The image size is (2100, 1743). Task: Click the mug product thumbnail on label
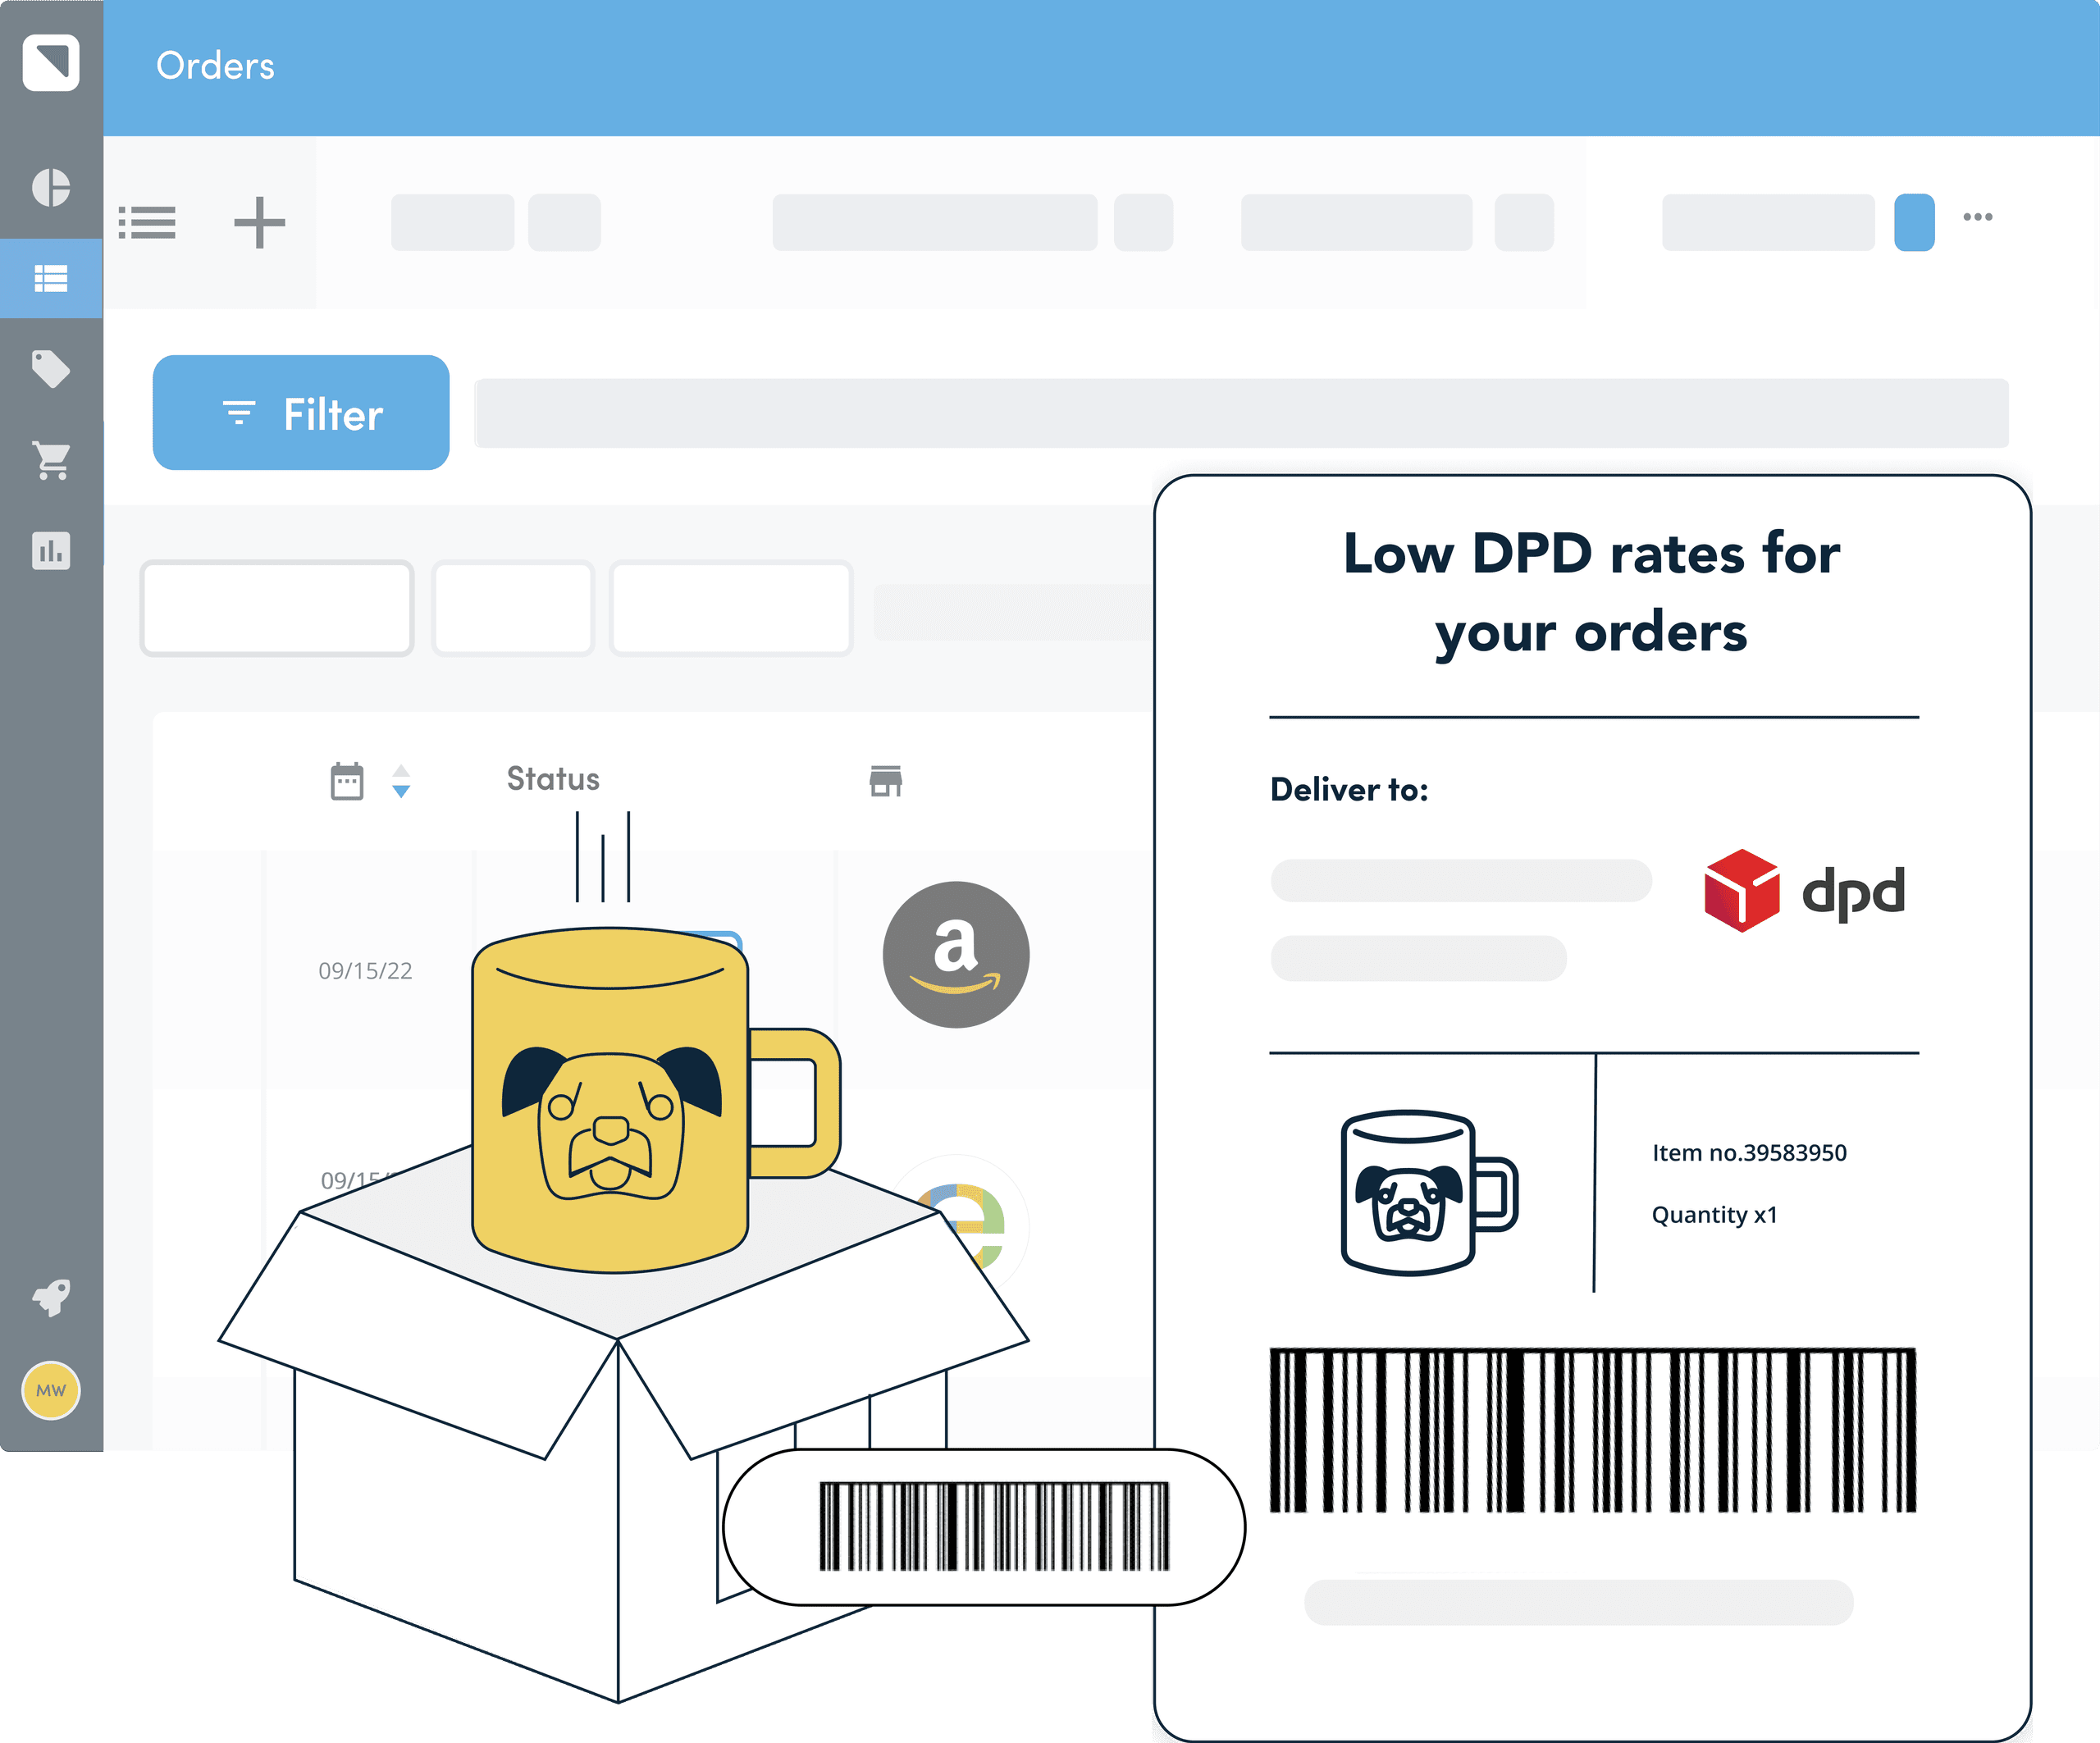(1430, 1192)
